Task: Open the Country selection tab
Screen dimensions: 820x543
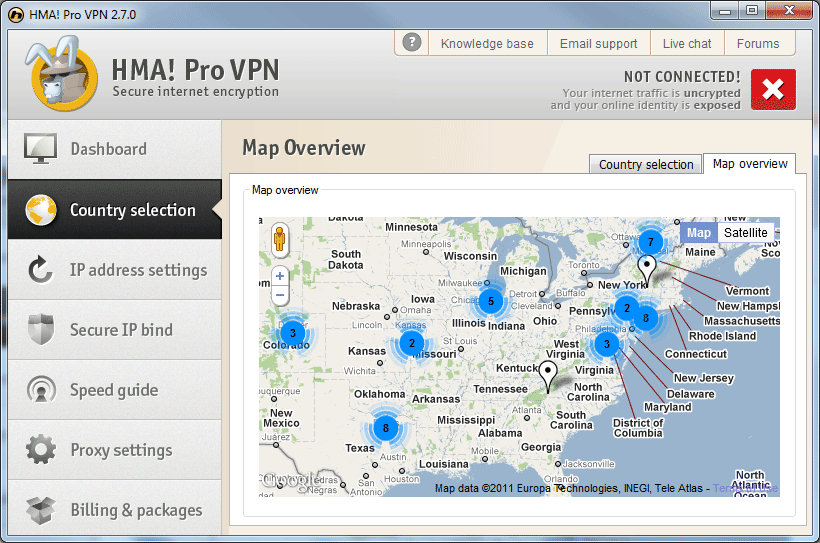Action: 645,164
